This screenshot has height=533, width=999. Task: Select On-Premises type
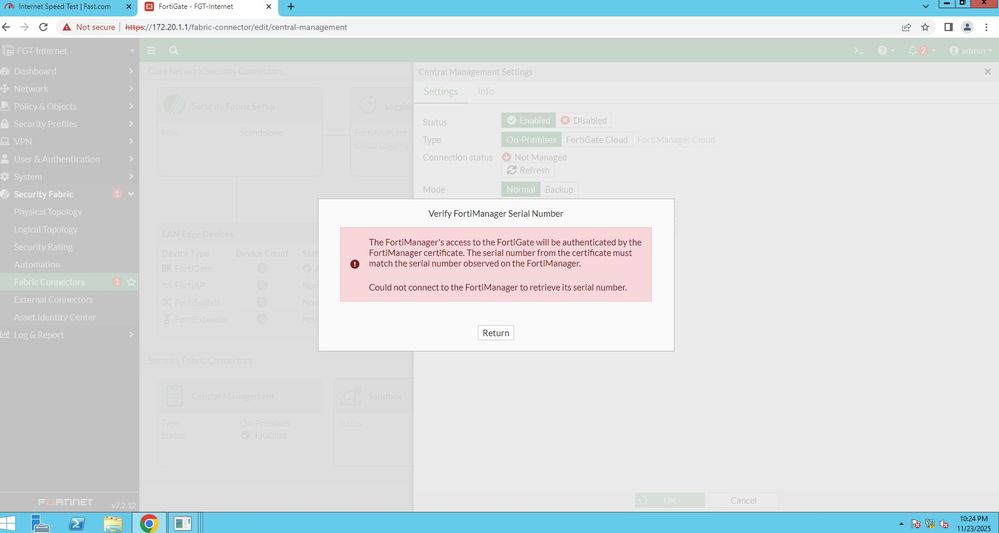click(x=531, y=139)
